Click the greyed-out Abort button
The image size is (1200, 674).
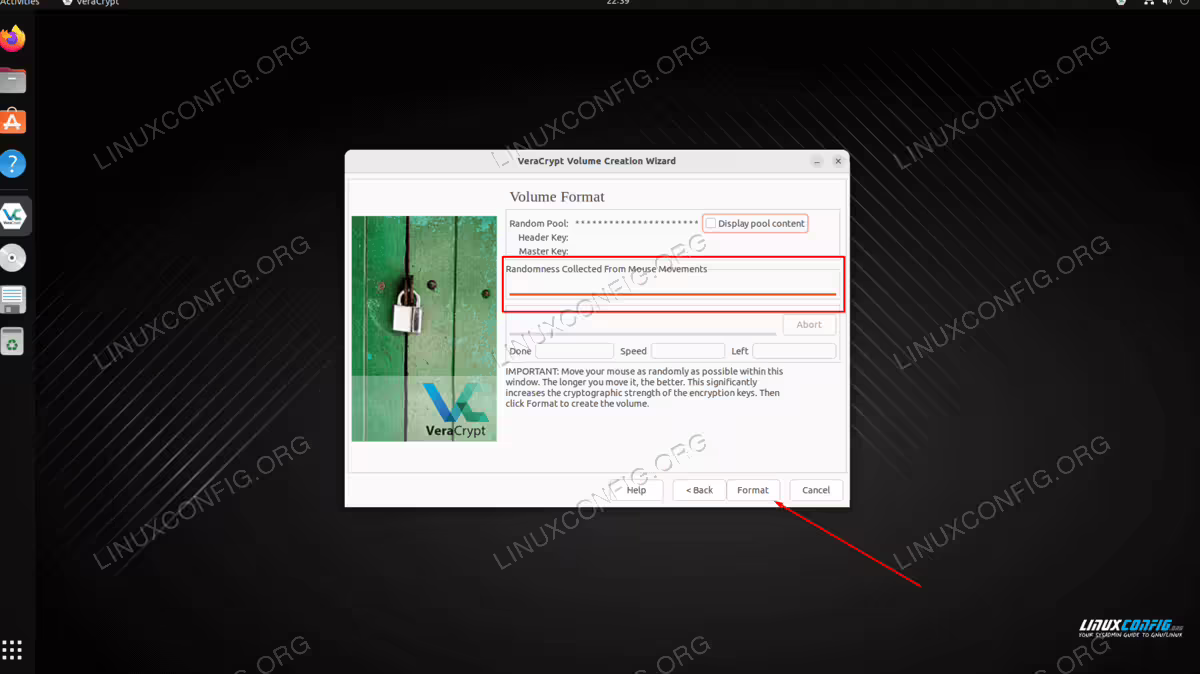[809, 325]
